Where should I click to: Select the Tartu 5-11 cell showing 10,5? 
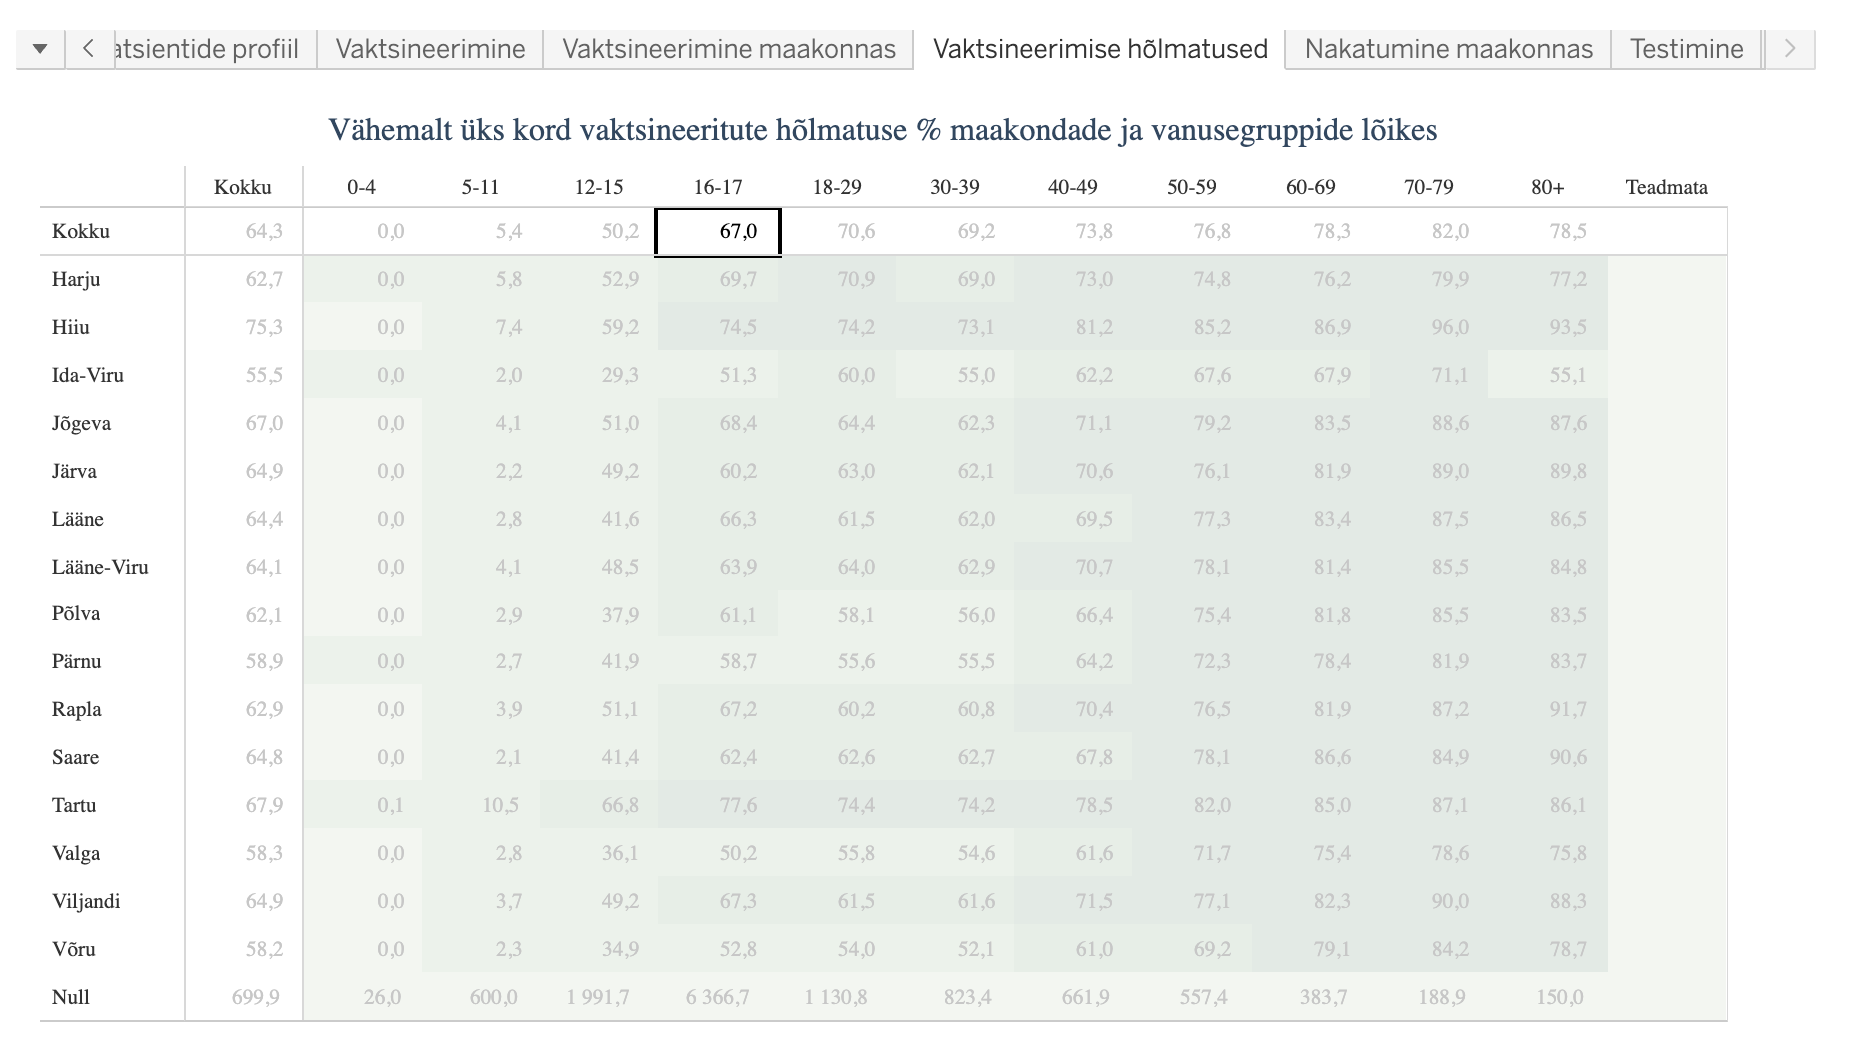[x=500, y=805]
